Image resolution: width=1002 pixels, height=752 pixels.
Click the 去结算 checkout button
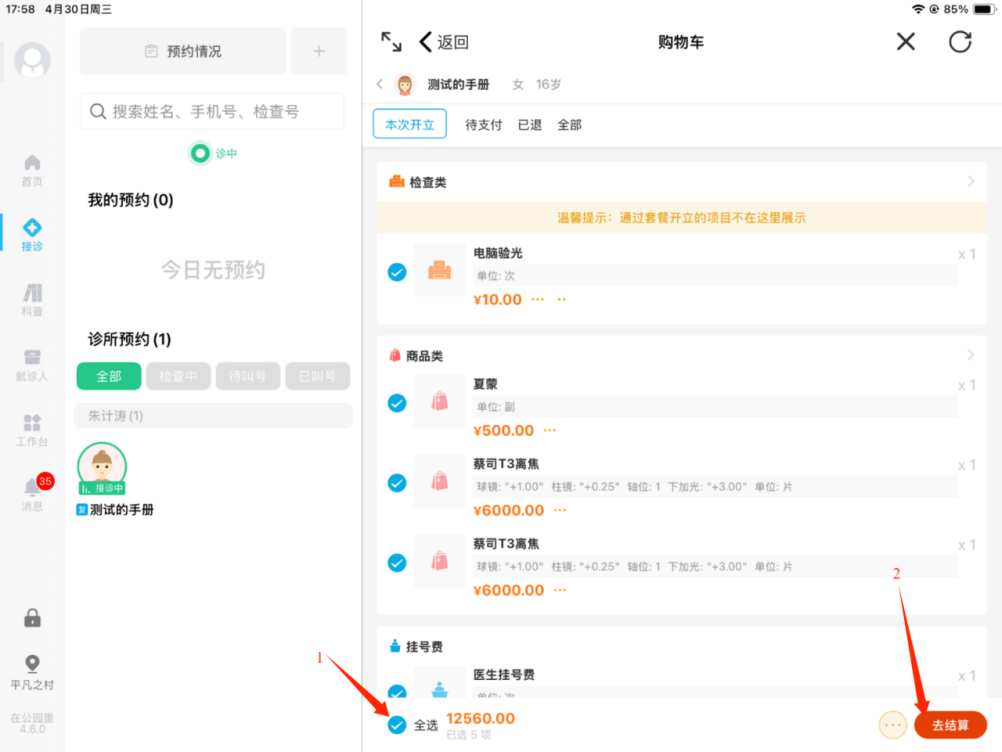tap(950, 725)
